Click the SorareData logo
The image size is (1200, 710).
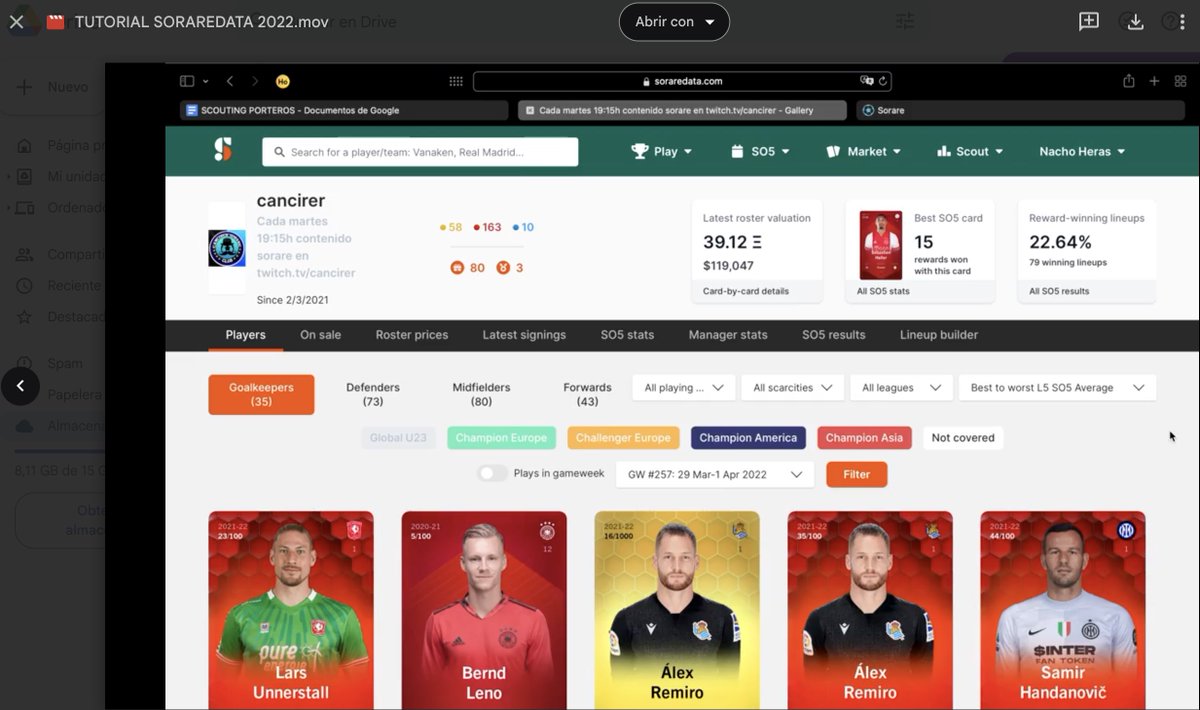(x=223, y=151)
